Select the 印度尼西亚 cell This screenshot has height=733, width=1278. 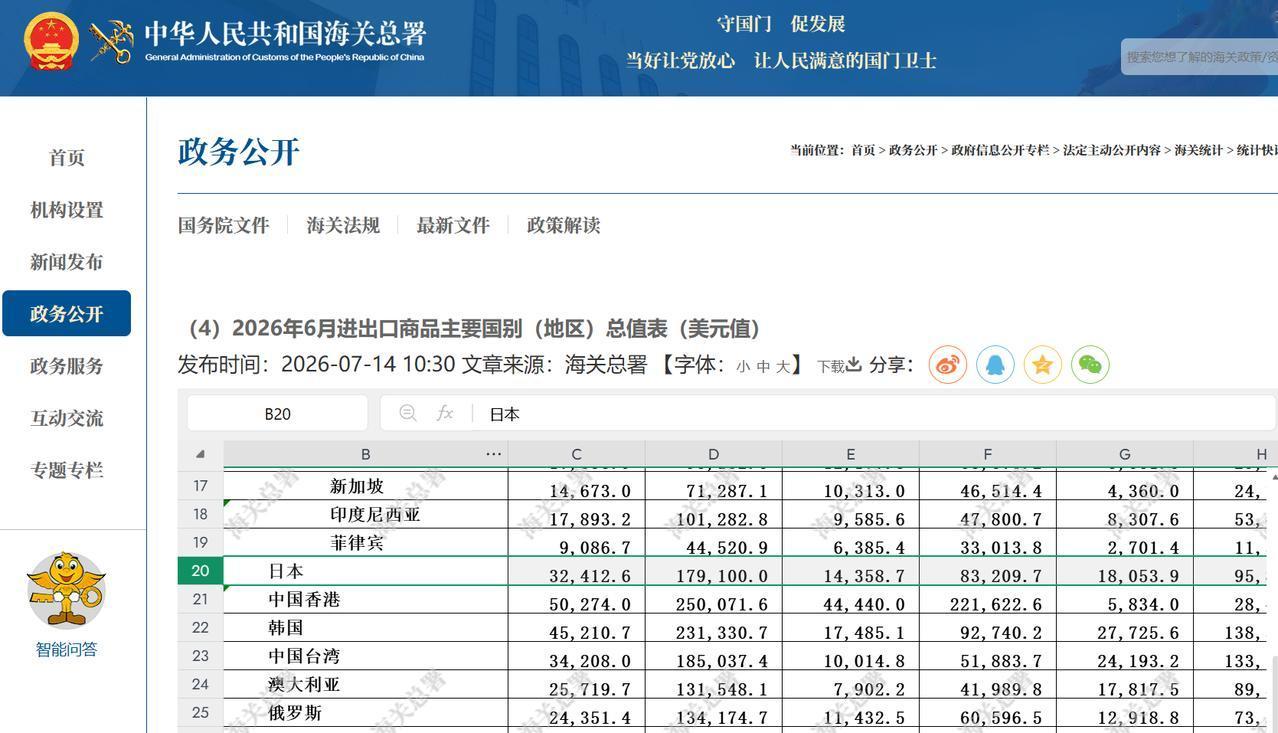pos(365,514)
